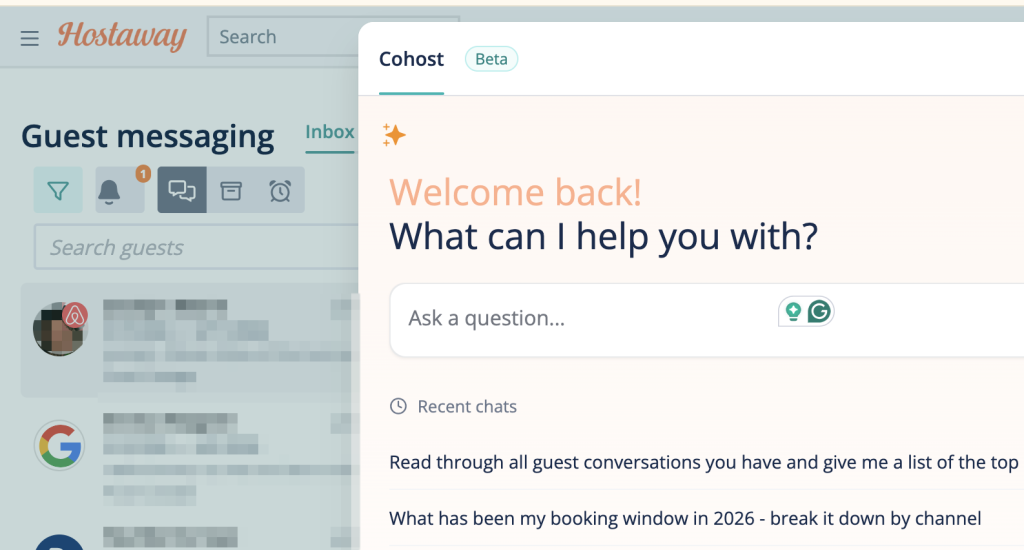This screenshot has width=1024, height=550.
Task: Select the conversations chat bubbles icon
Action: pos(182,190)
